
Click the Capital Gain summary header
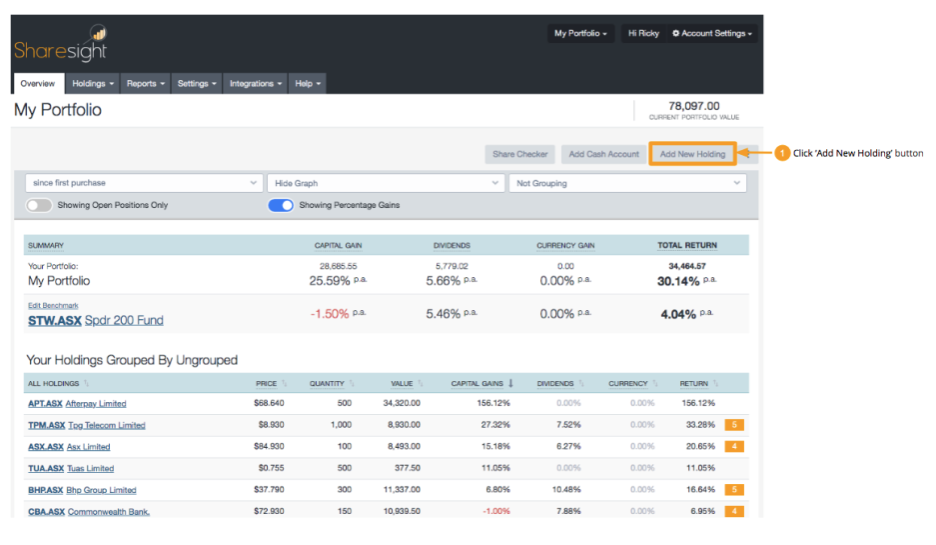point(338,245)
